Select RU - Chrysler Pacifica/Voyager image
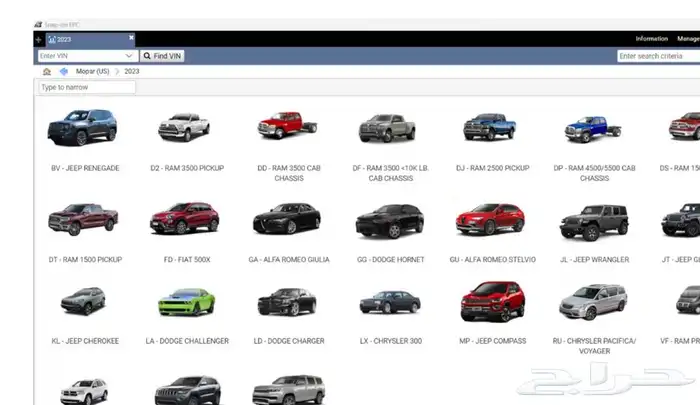Image resolution: width=700 pixels, height=405 pixels. point(593,302)
